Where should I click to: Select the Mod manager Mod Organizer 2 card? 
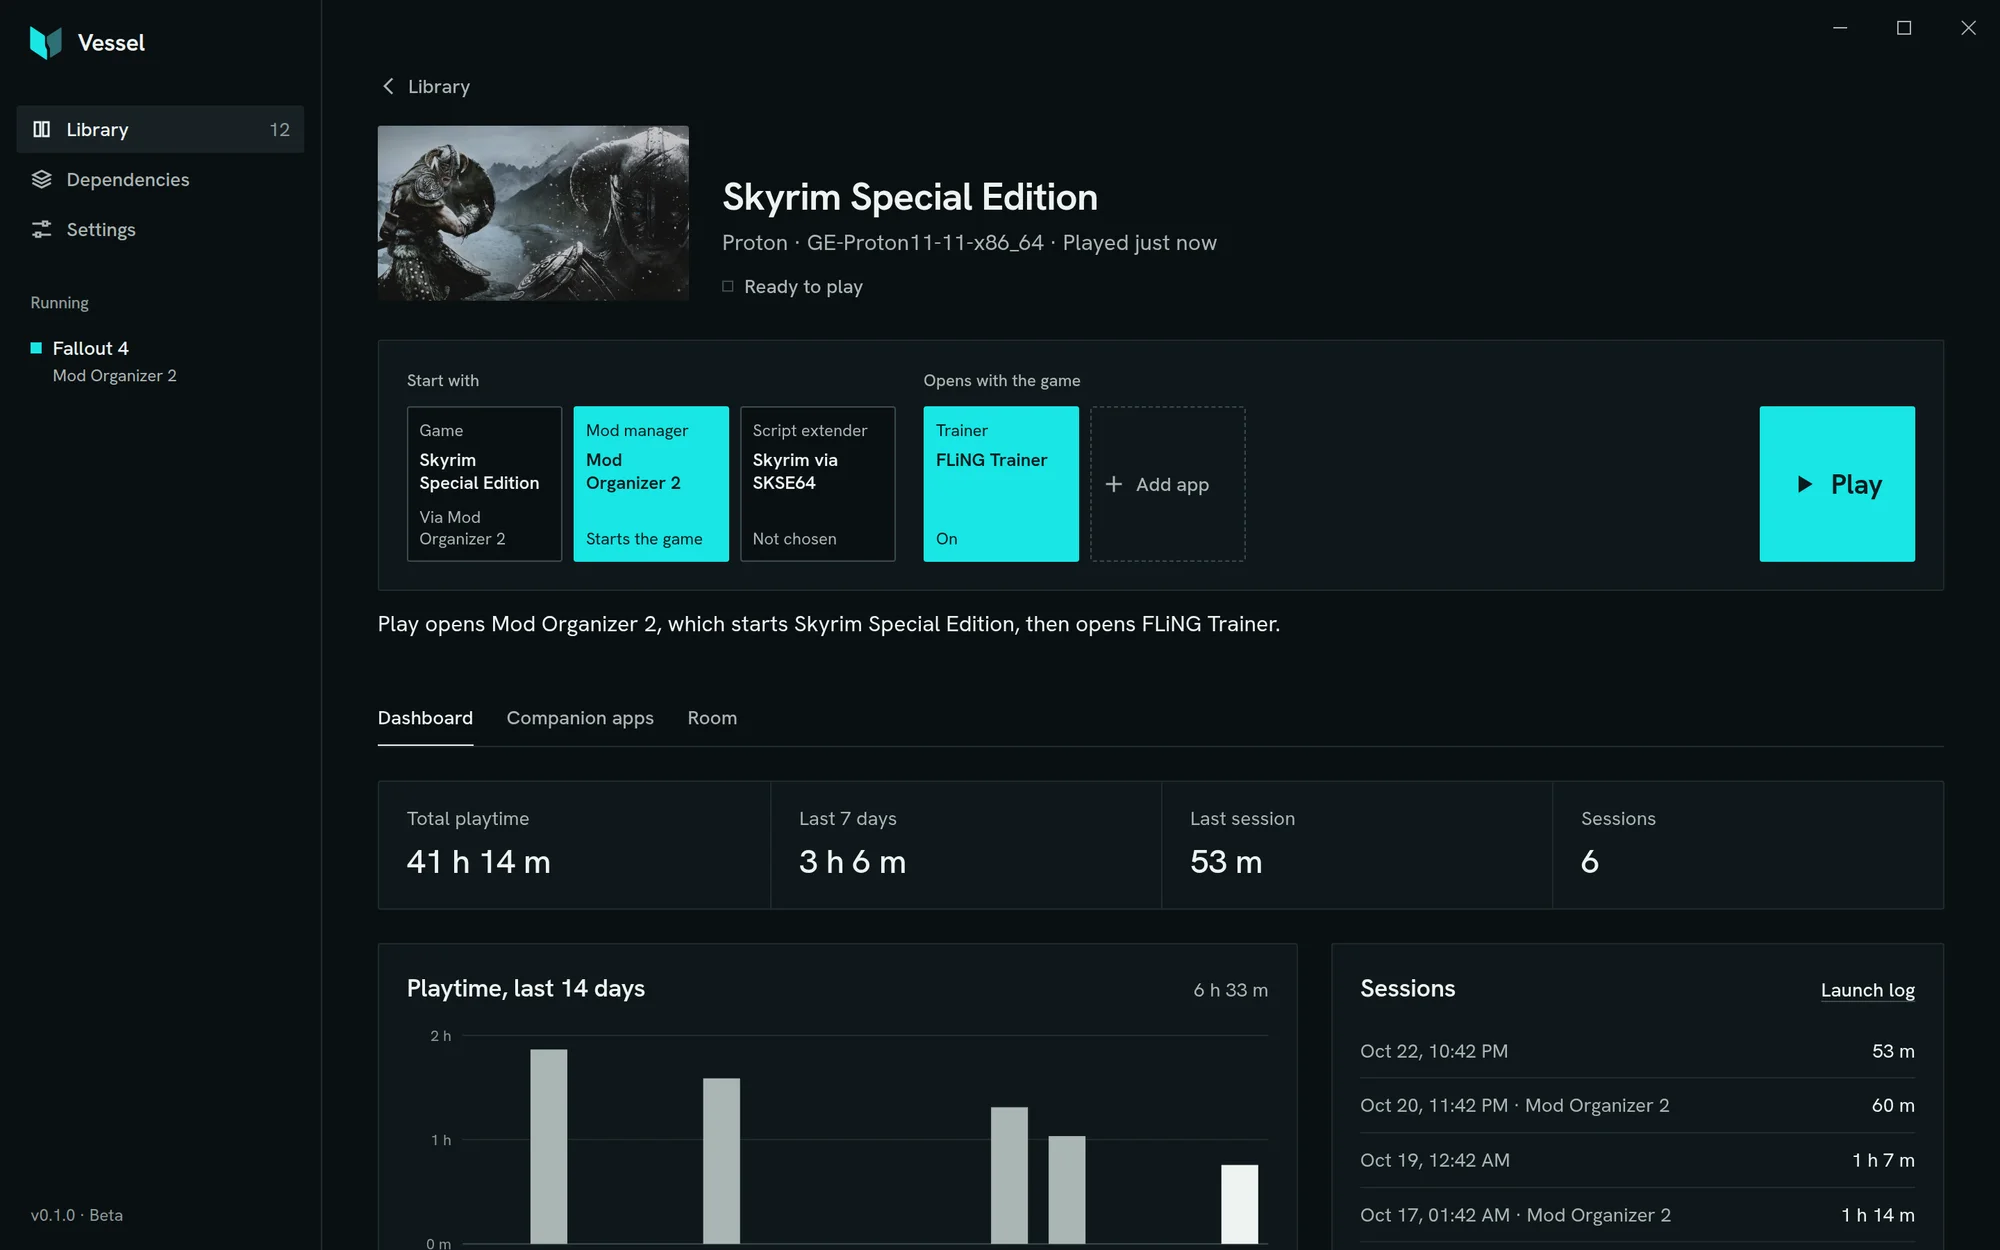click(x=651, y=484)
